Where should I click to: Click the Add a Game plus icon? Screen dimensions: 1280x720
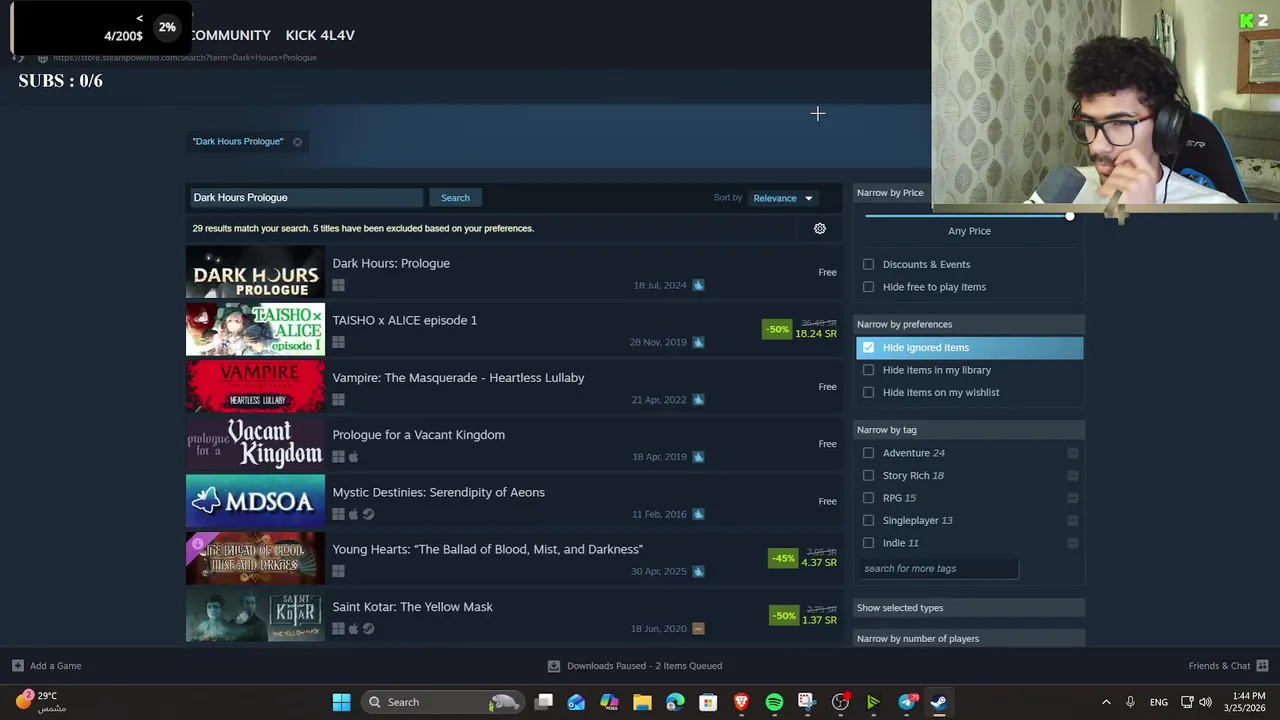pyautogui.click(x=17, y=666)
